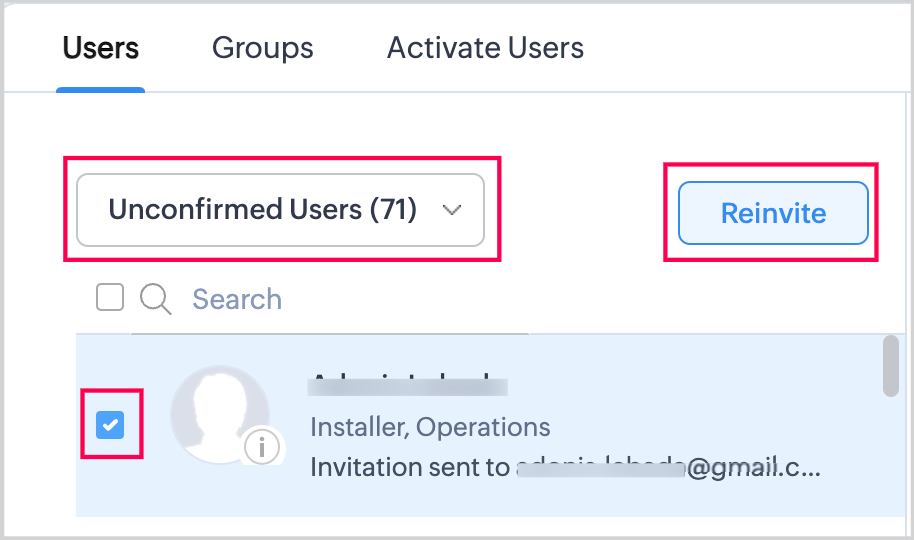Image resolution: width=914 pixels, height=540 pixels.
Task: Uncheck the selected user's checkbox
Action: (x=110, y=425)
